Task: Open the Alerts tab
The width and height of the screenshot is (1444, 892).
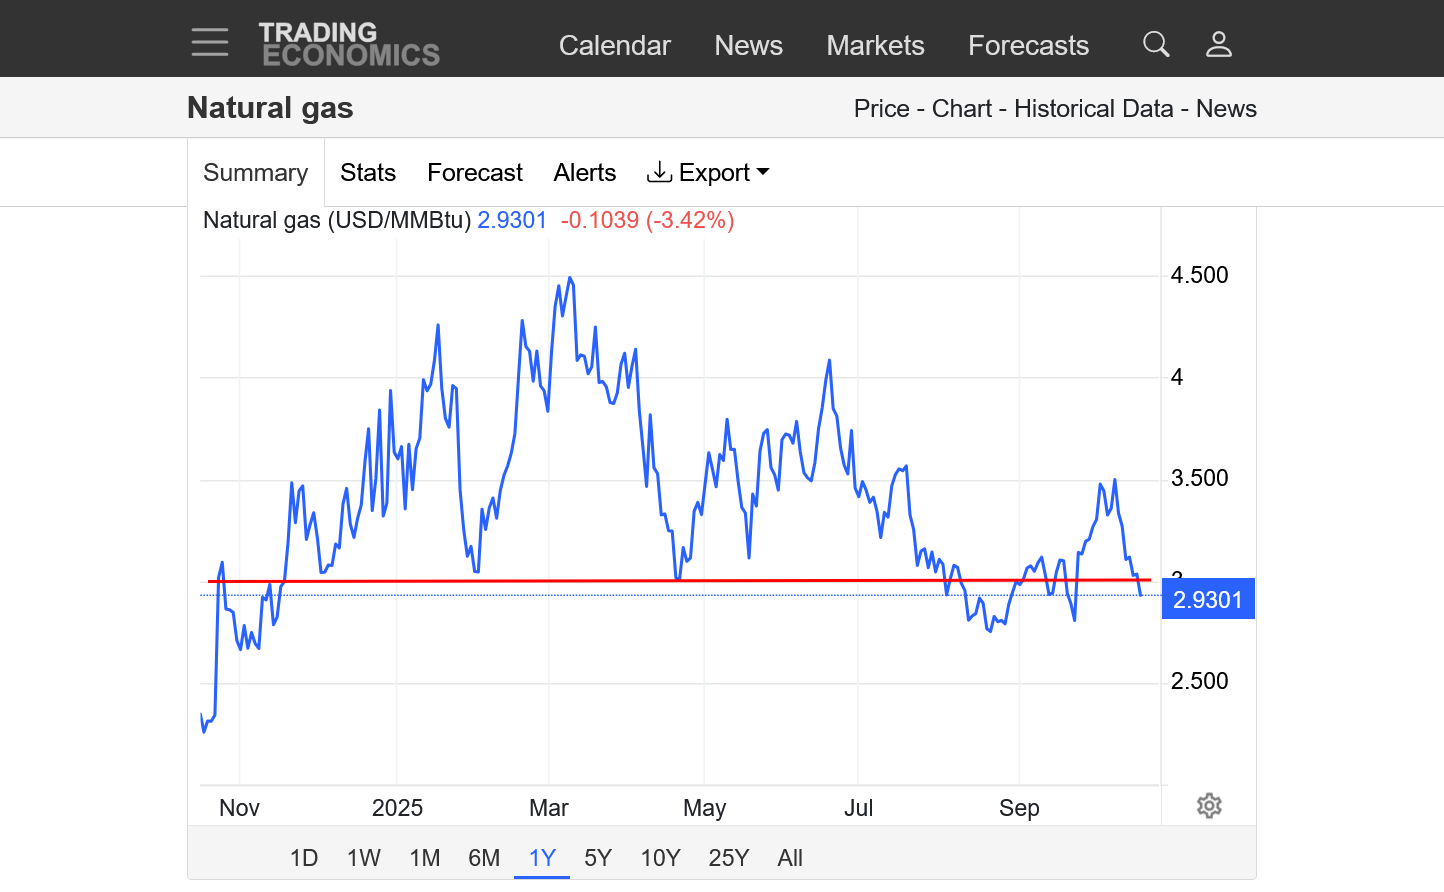Action: 585,173
